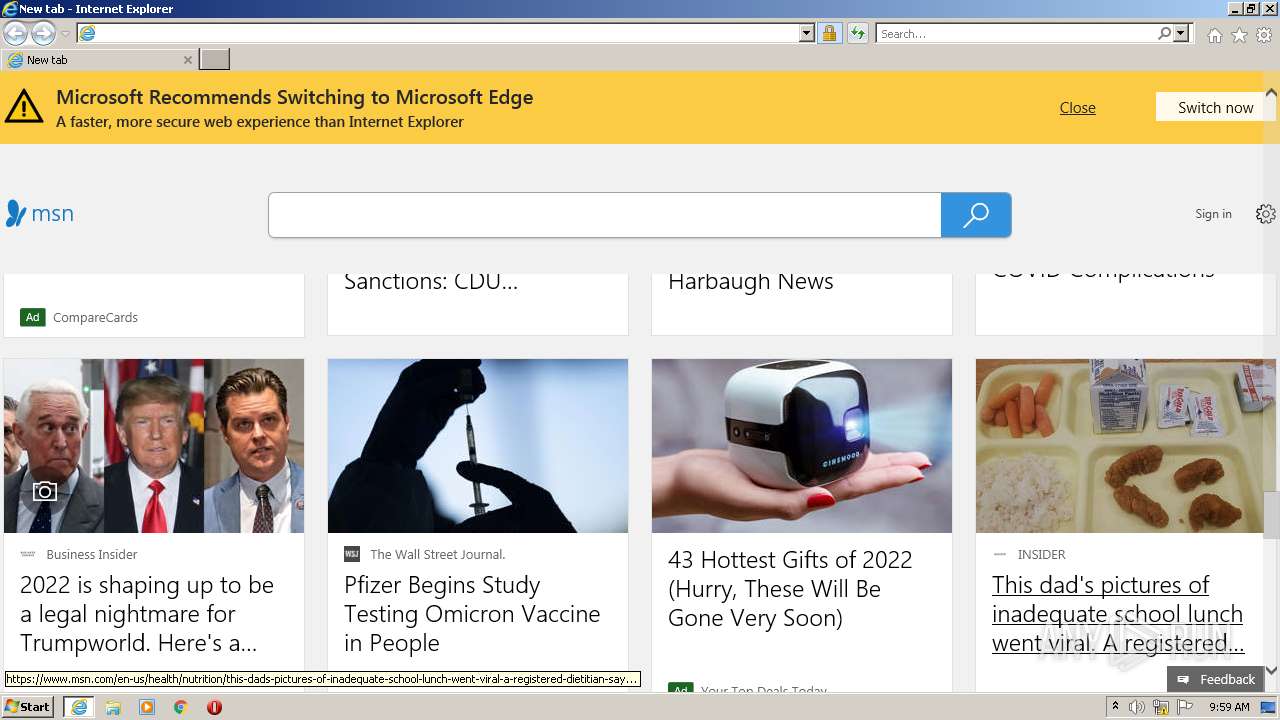The image size is (1280, 720).
Task: Click the Action Center flag icon
Action: click(1184, 707)
